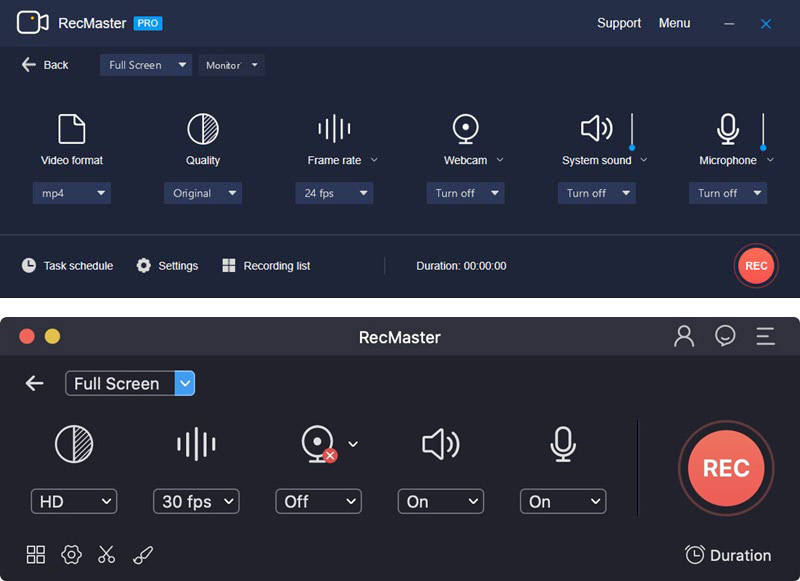Click the PRO badge
Image resolution: width=800 pixels, height=581 pixels.
(x=148, y=23)
